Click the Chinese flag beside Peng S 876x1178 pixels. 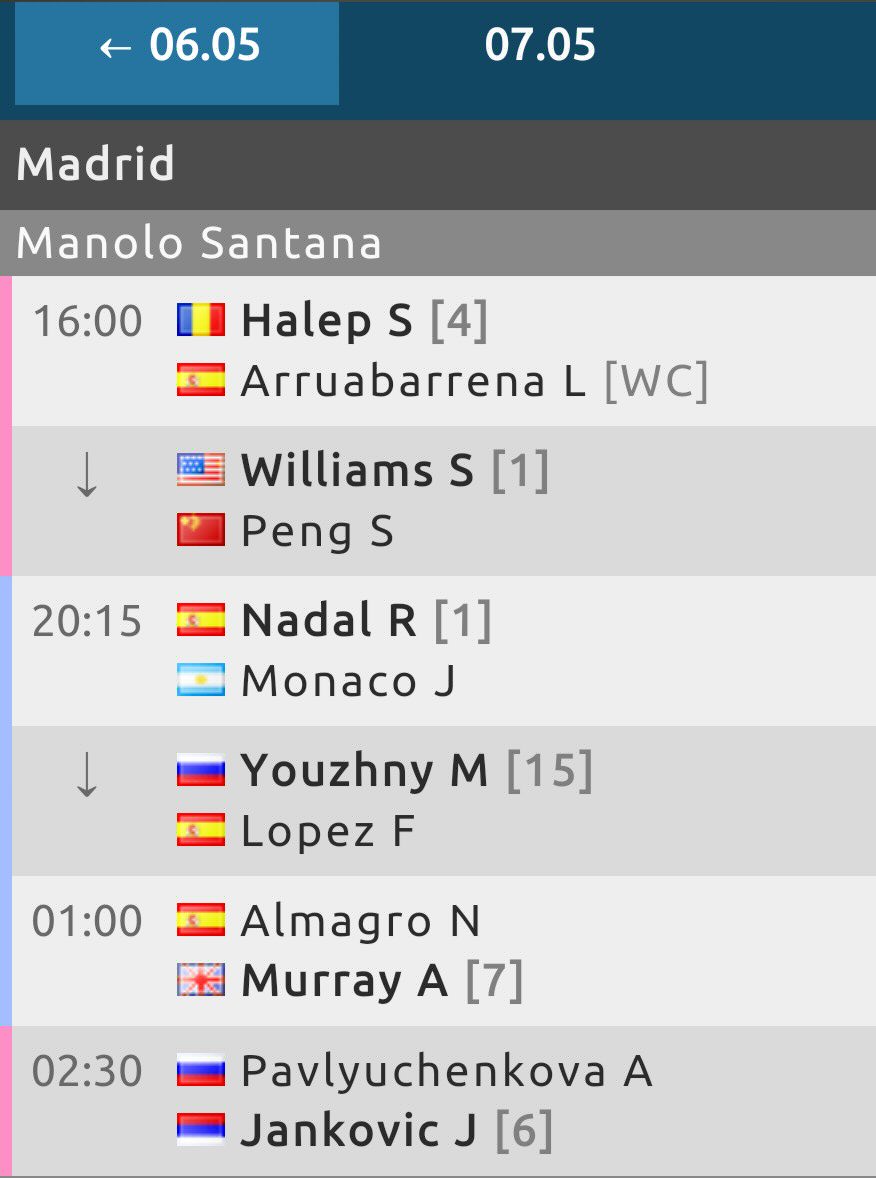point(201,531)
